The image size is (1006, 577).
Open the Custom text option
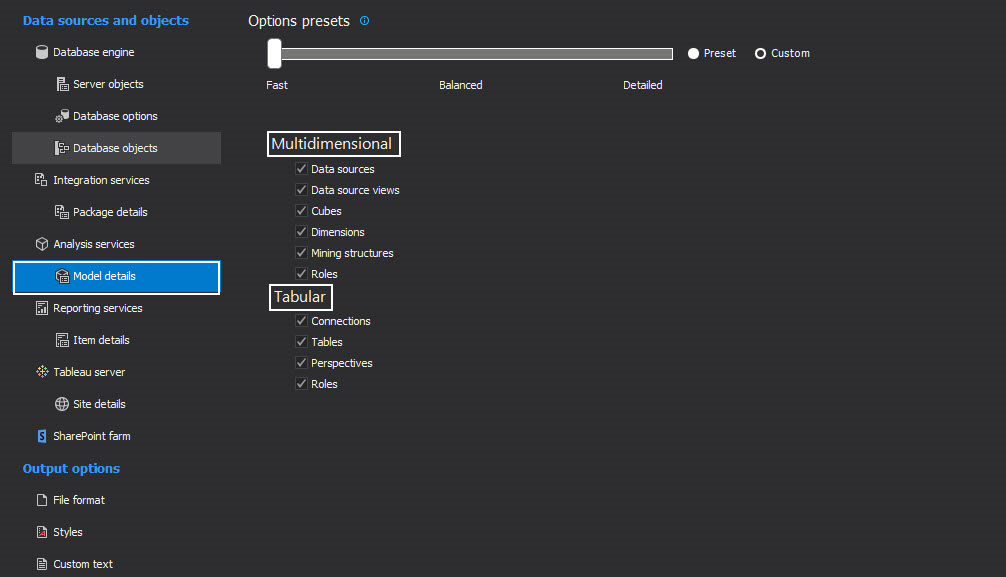pyautogui.click(x=82, y=564)
